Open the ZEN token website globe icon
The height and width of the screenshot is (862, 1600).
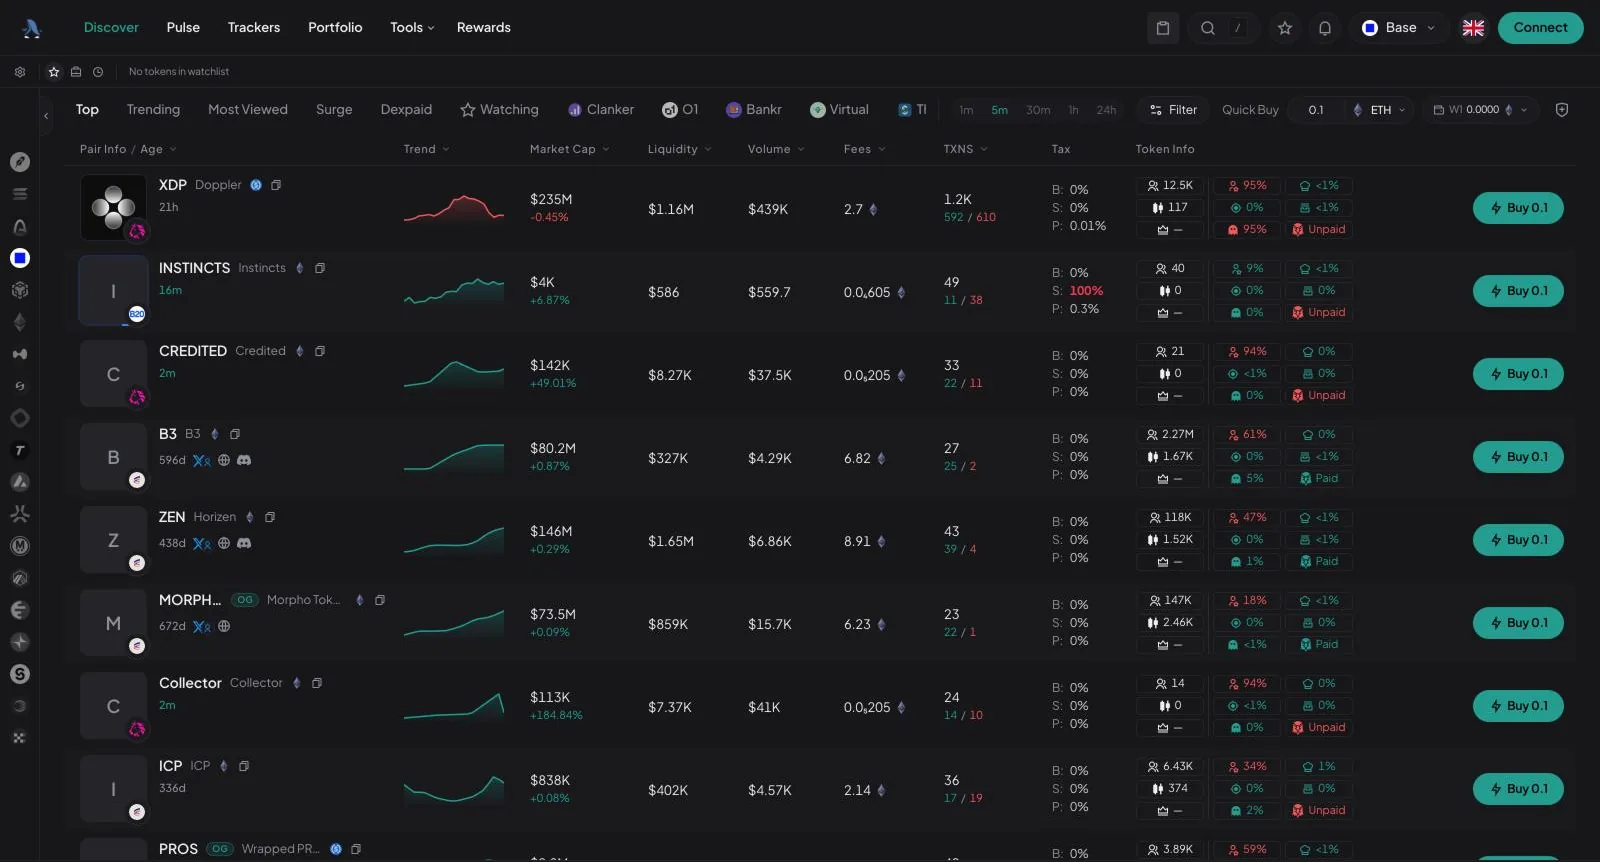point(224,543)
